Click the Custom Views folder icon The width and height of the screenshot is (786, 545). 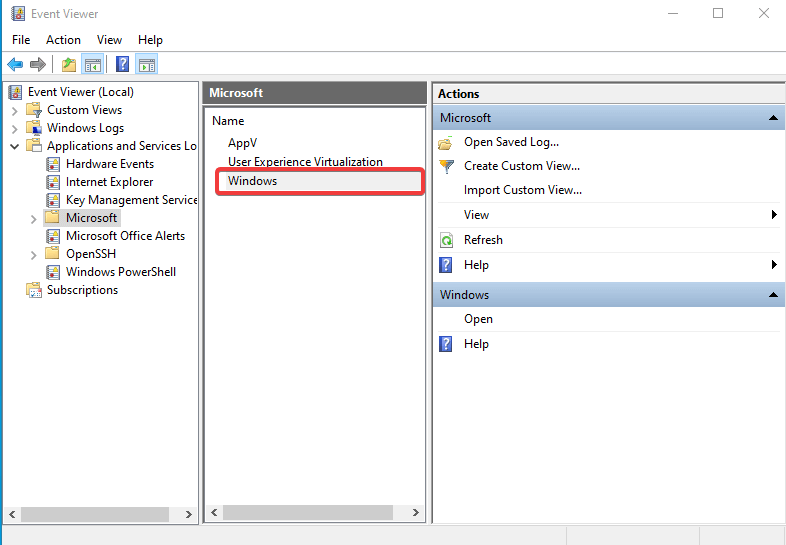click(34, 110)
